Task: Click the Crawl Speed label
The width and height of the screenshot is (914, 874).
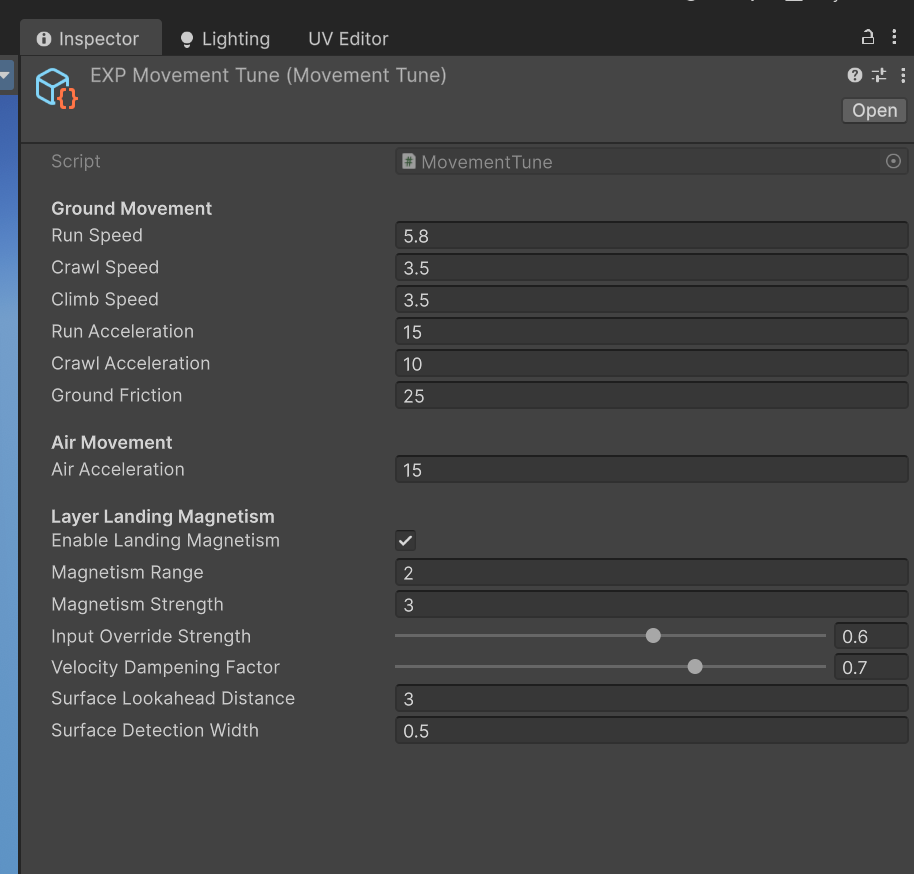Action: tap(105, 268)
